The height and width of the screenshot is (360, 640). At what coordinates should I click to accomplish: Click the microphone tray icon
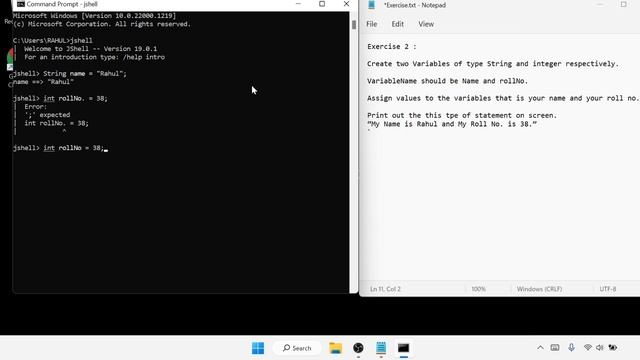click(571, 347)
